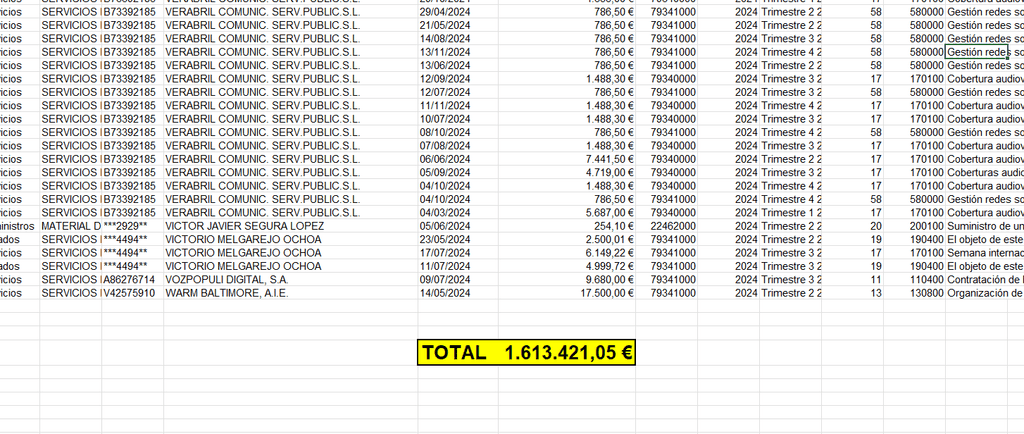Select the 'Suministro de un' description cell

point(984,226)
